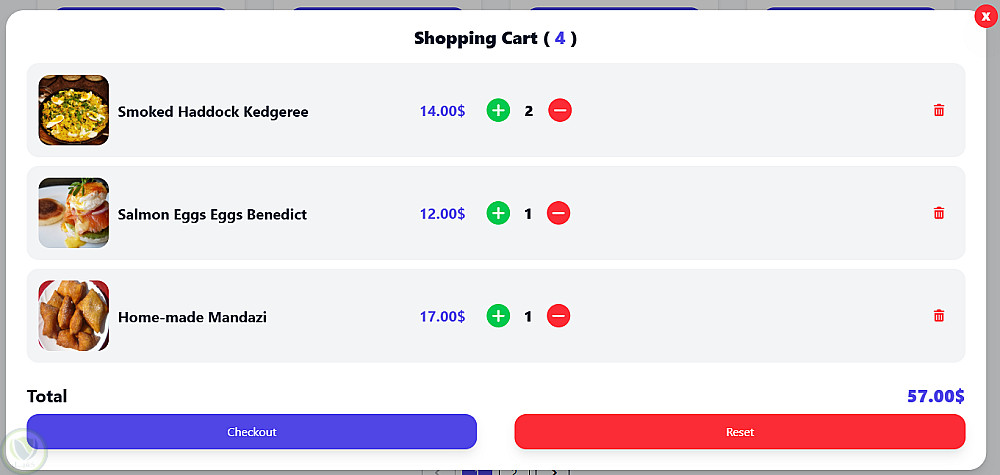Viewport: 1000px width, 475px height.
Task: Click the Salmon Eggs Benedict image
Action: tap(74, 213)
